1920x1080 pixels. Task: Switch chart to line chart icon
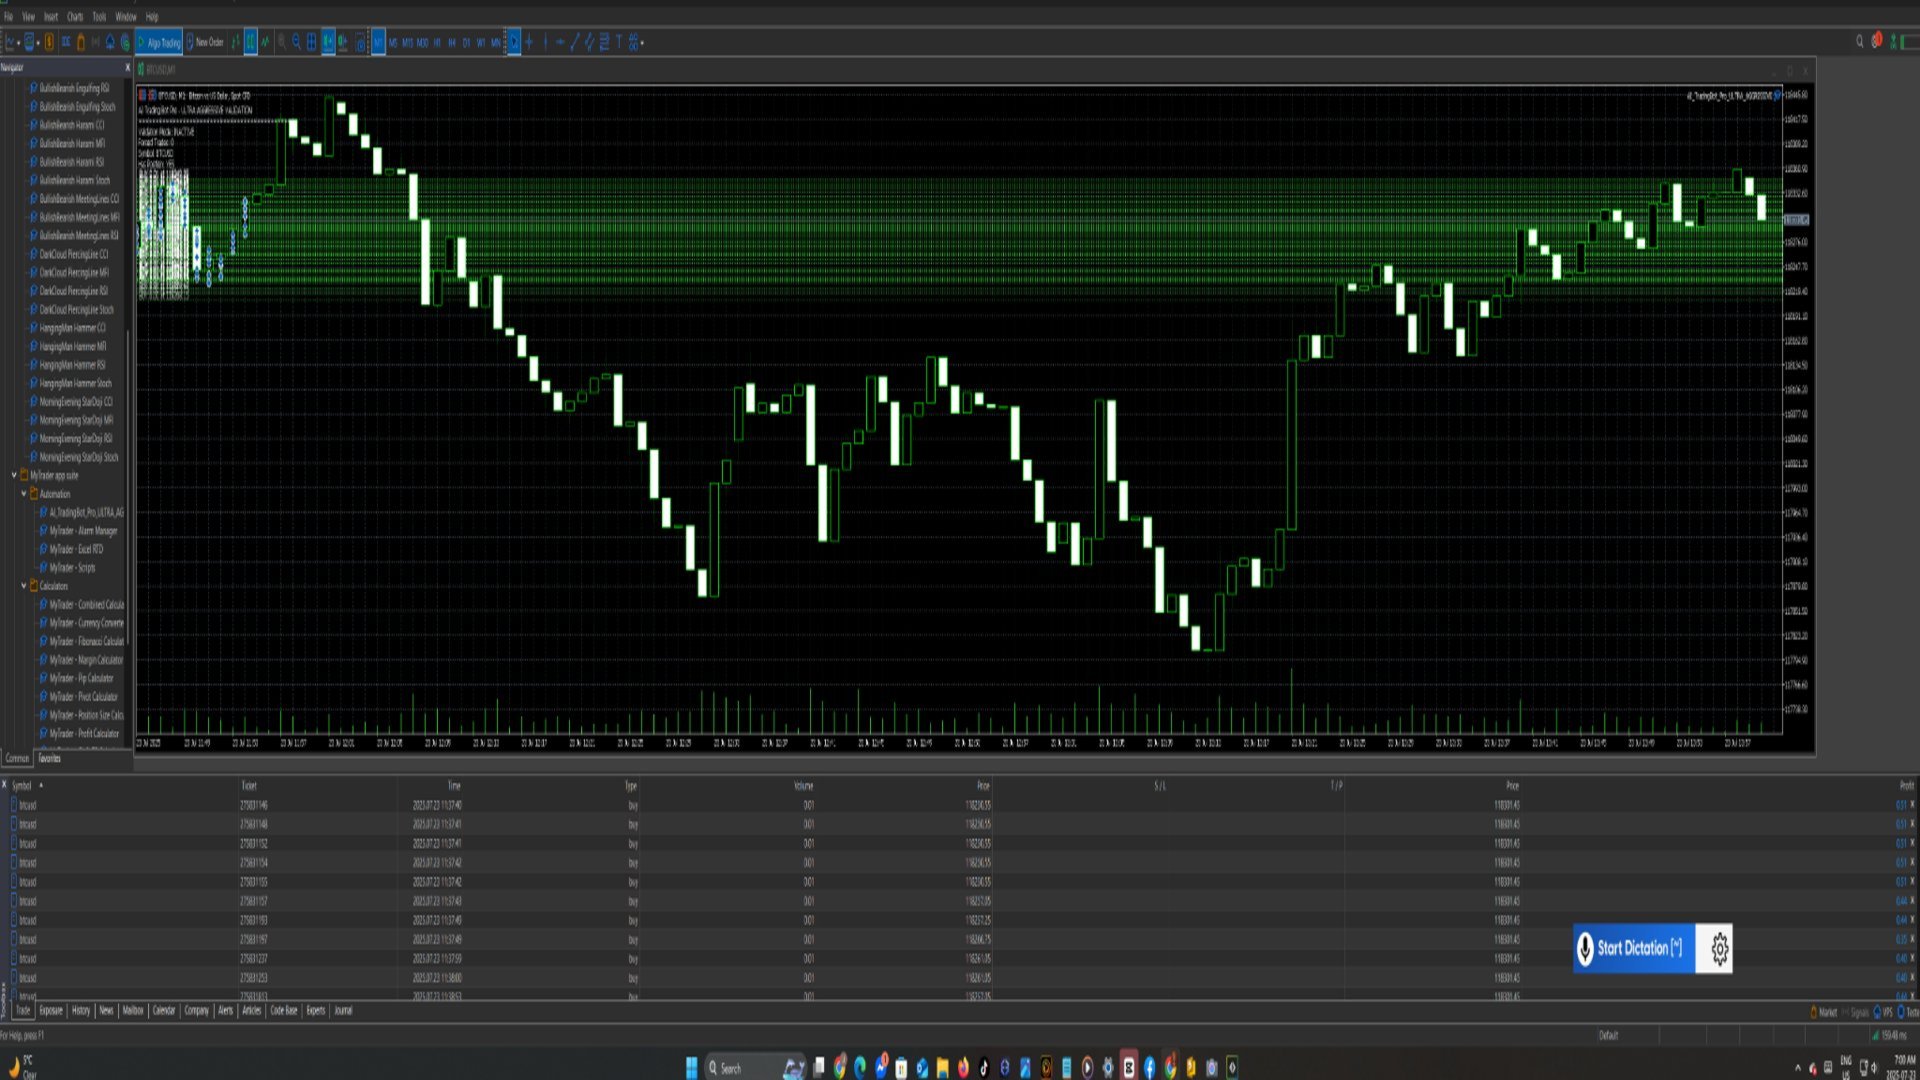point(265,42)
